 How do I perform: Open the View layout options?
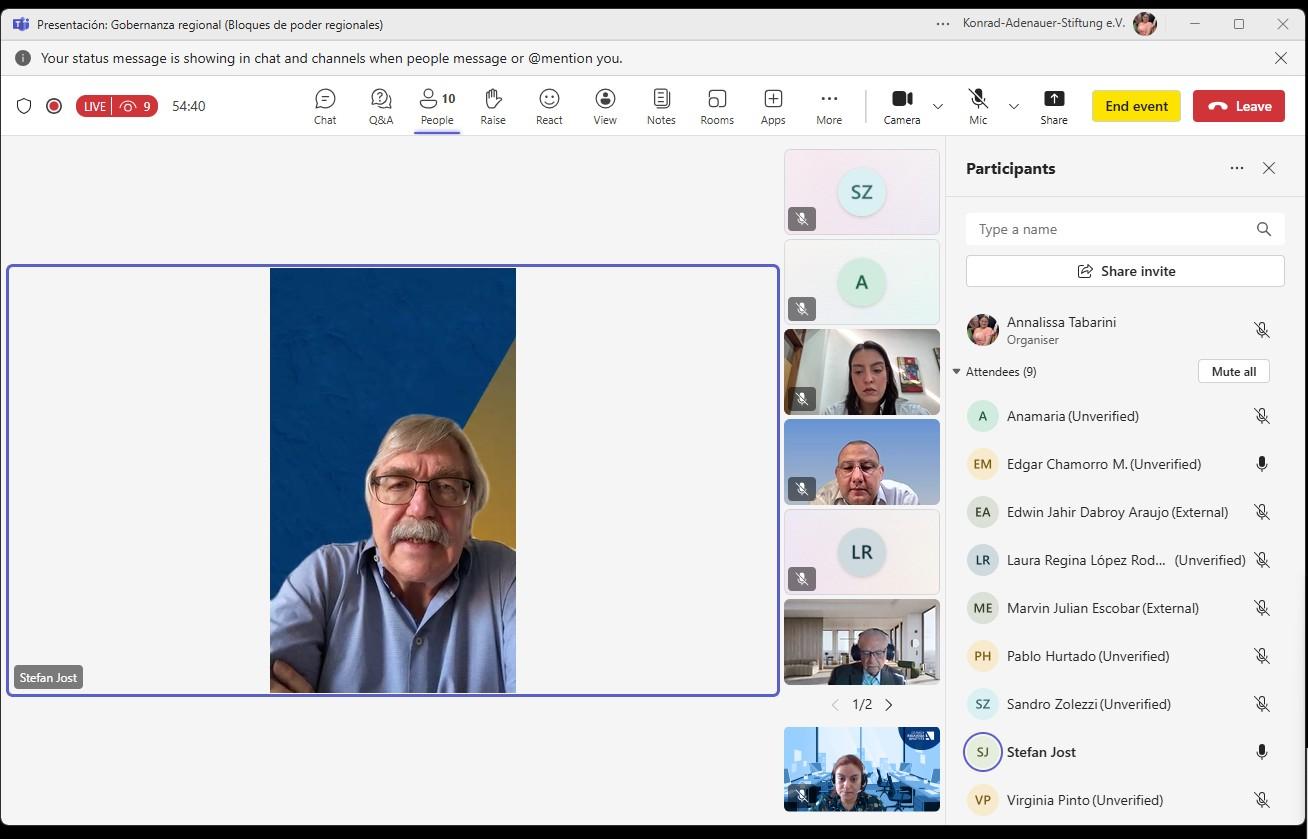coord(605,106)
